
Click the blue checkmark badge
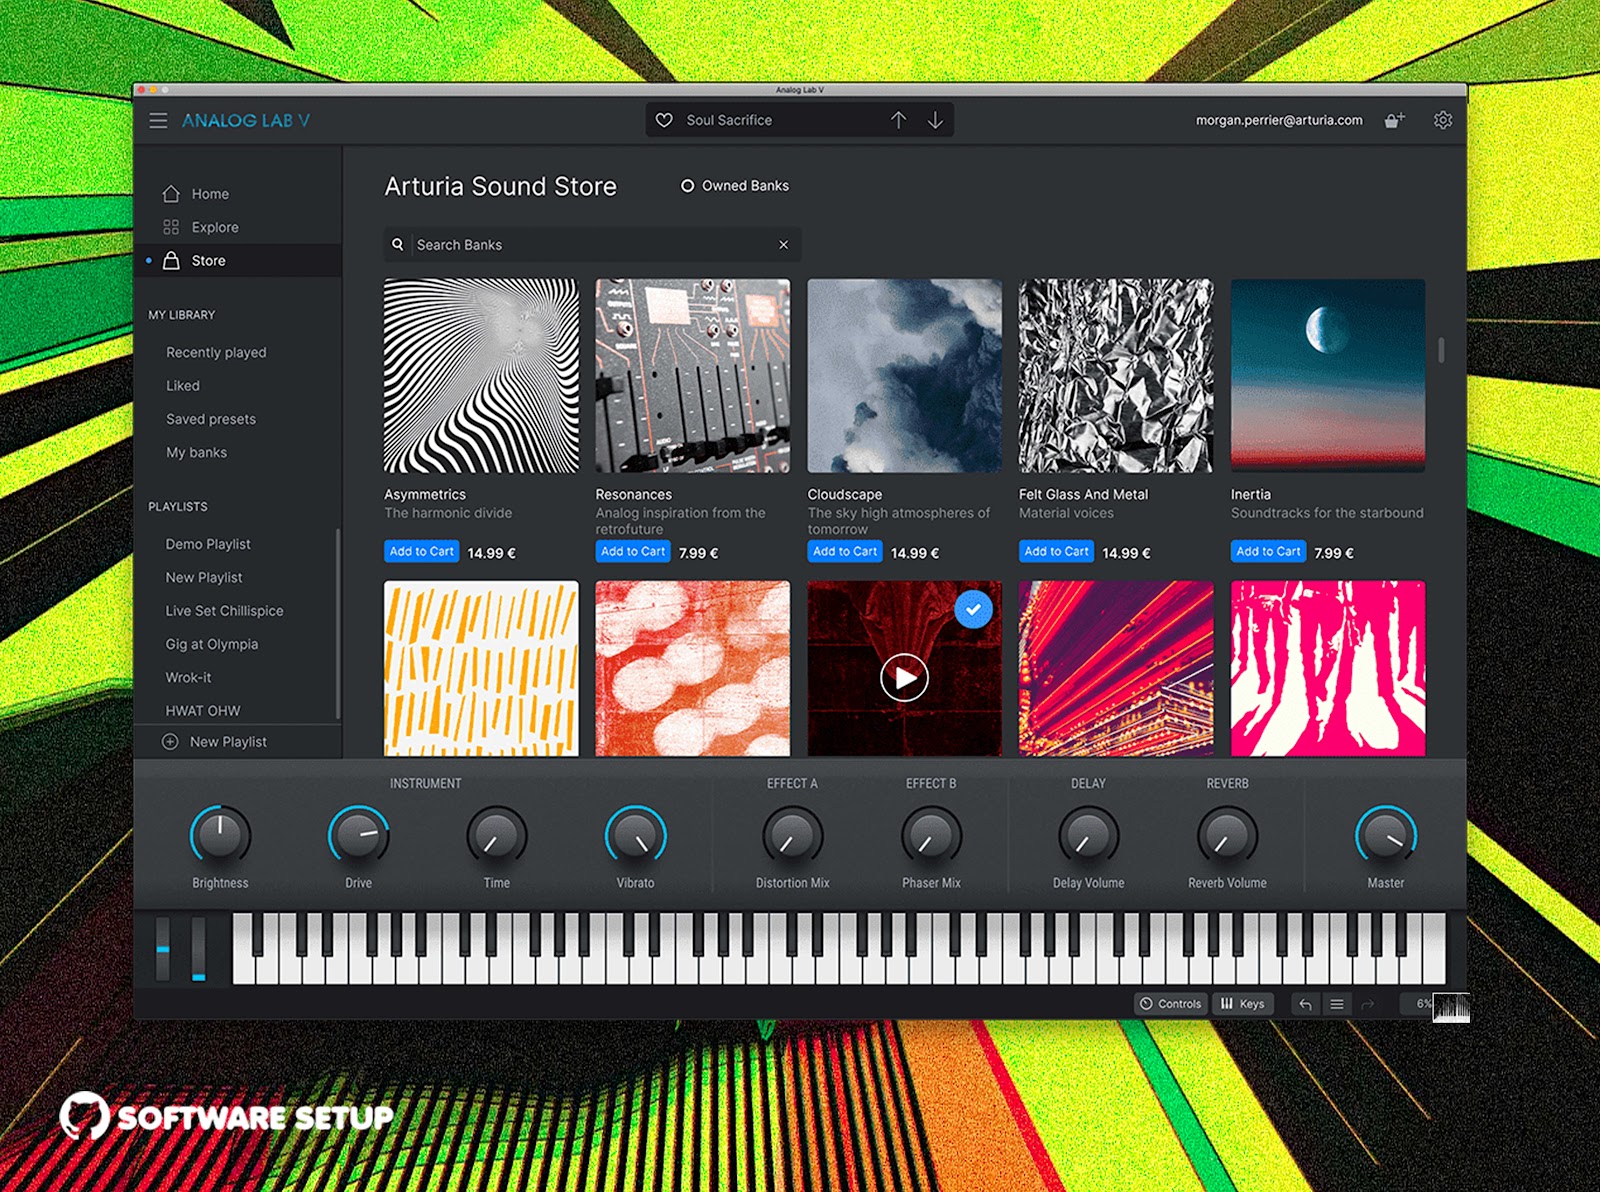(973, 609)
